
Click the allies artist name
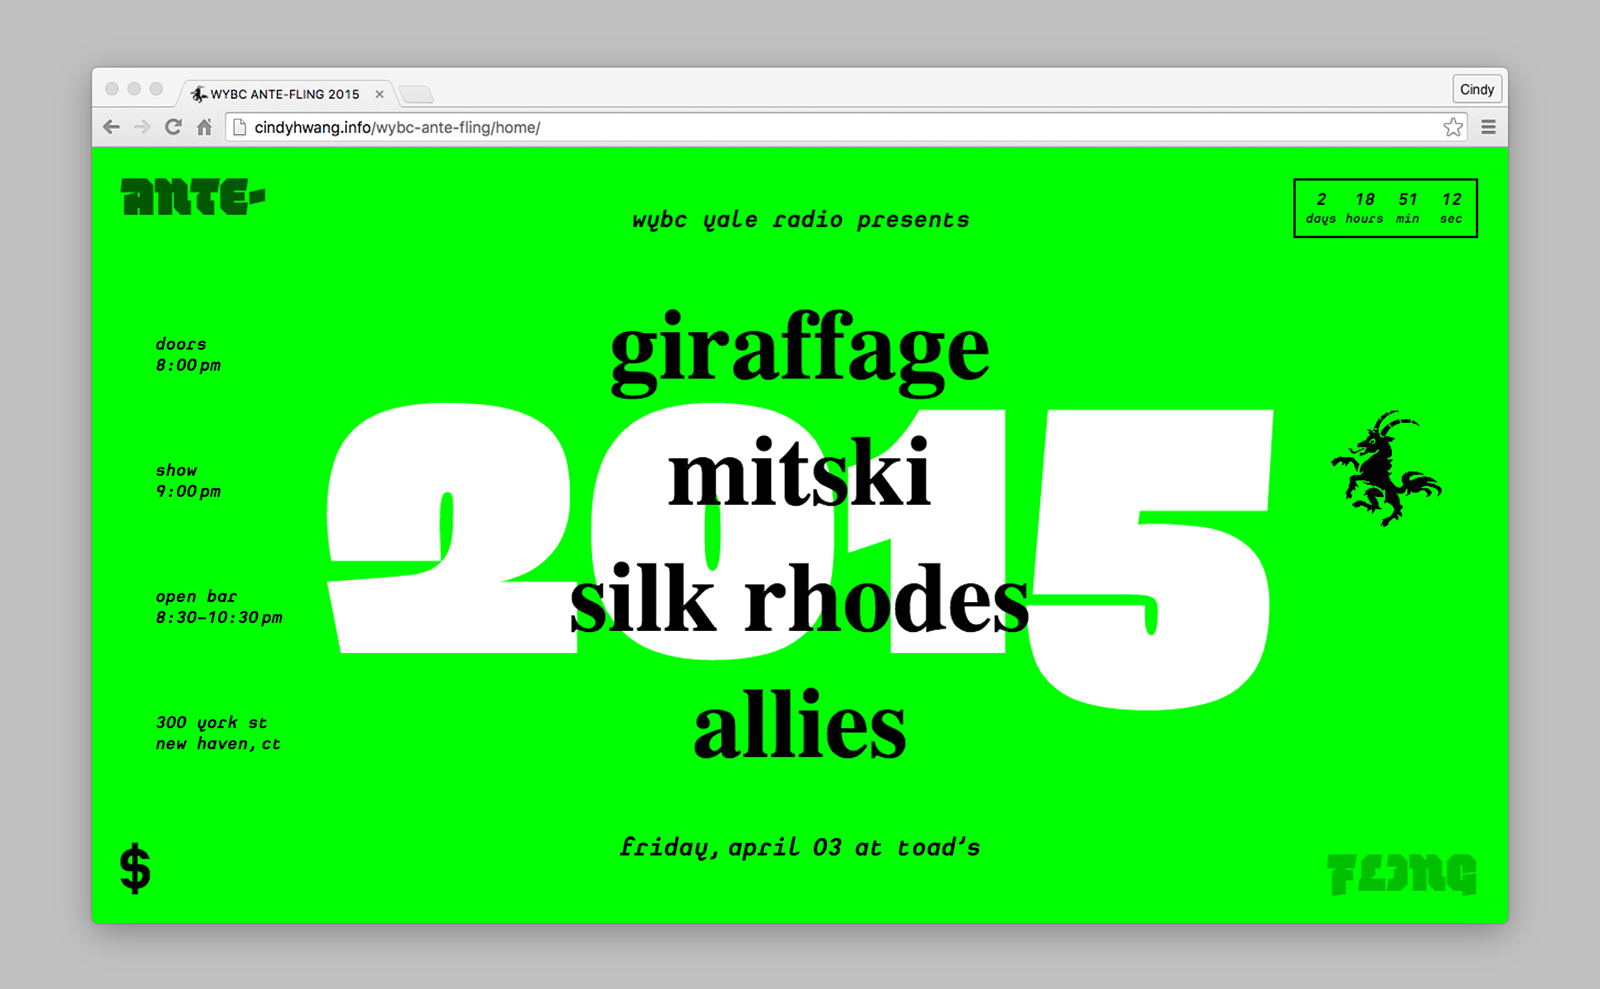click(800, 725)
